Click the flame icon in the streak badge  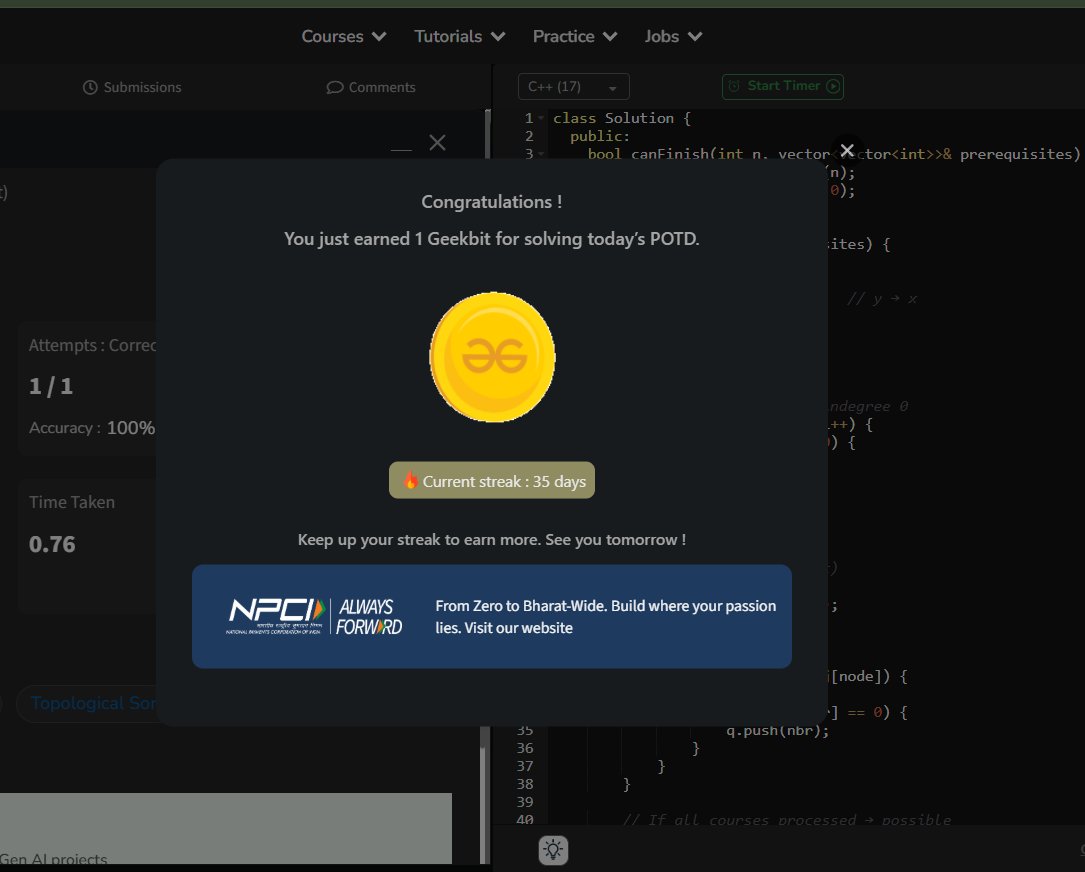coord(410,480)
